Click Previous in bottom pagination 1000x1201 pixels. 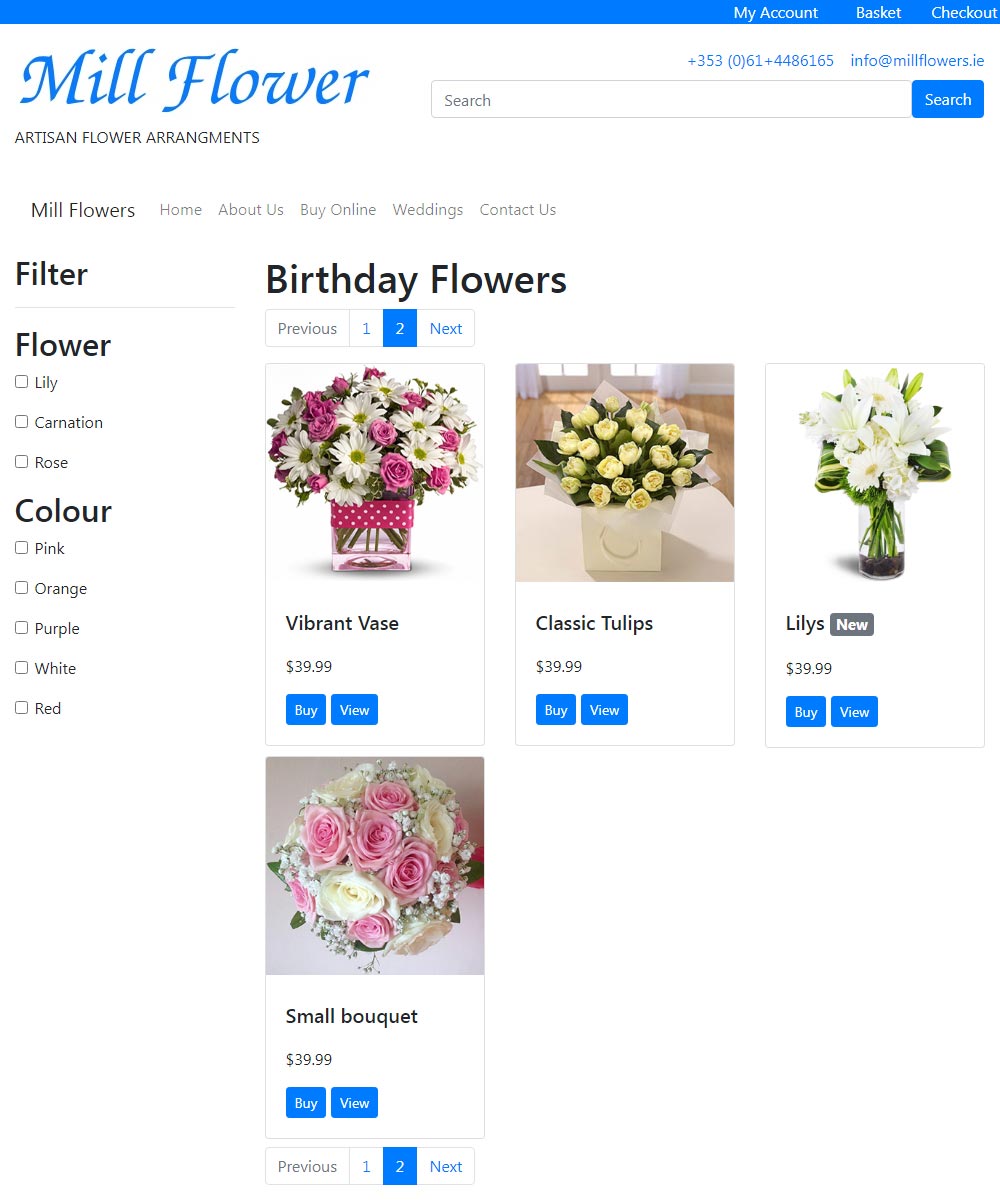pos(307,1166)
